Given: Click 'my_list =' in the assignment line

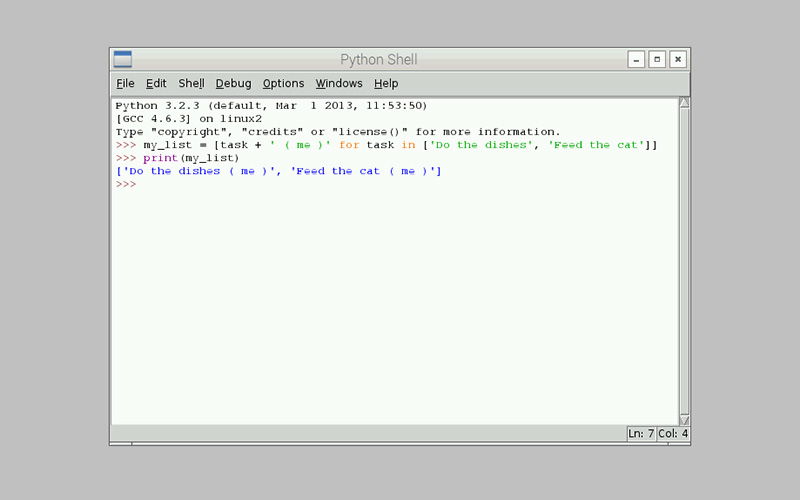Looking at the screenshot, I should [175, 145].
